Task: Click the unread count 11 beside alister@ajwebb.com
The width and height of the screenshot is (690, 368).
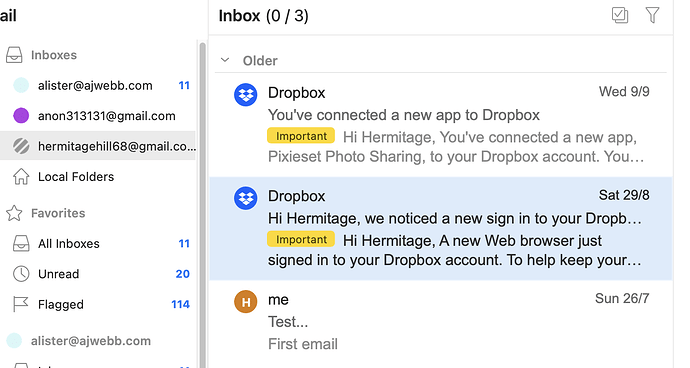Action: pos(184,85)
